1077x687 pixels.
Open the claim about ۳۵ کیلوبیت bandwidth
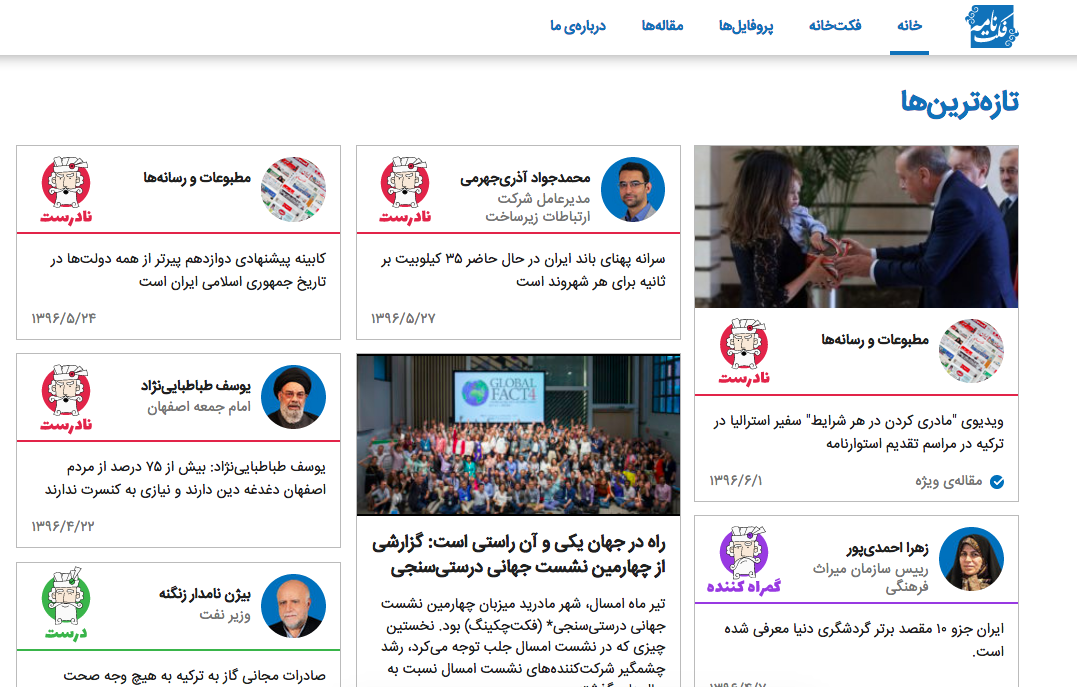(523, 270)
